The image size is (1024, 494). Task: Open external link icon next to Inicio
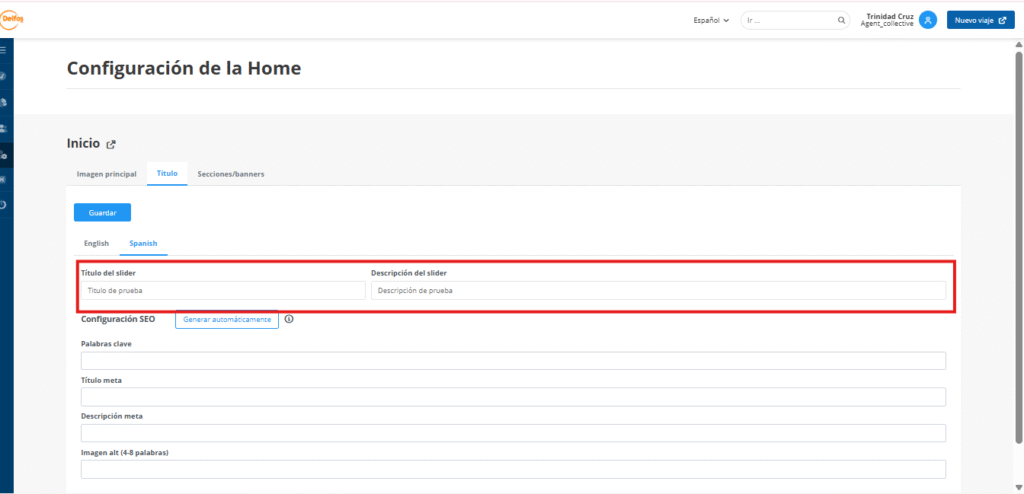[111, 144]
